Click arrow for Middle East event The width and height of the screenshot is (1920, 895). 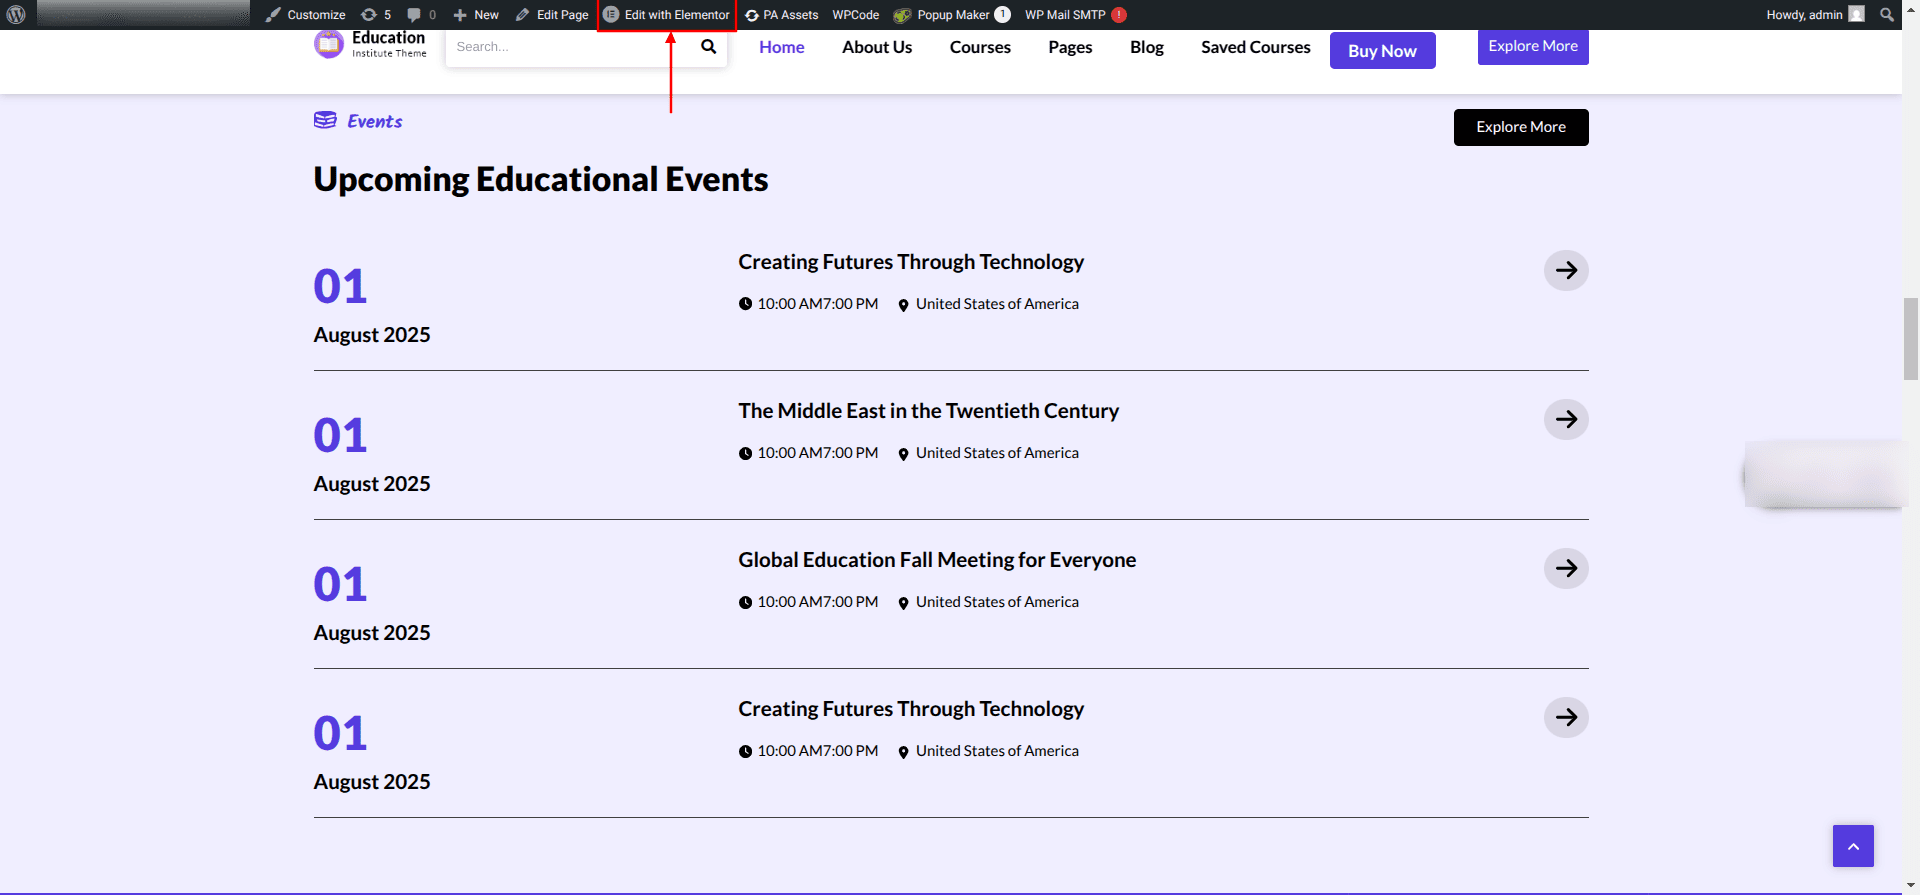point(1566,419)
